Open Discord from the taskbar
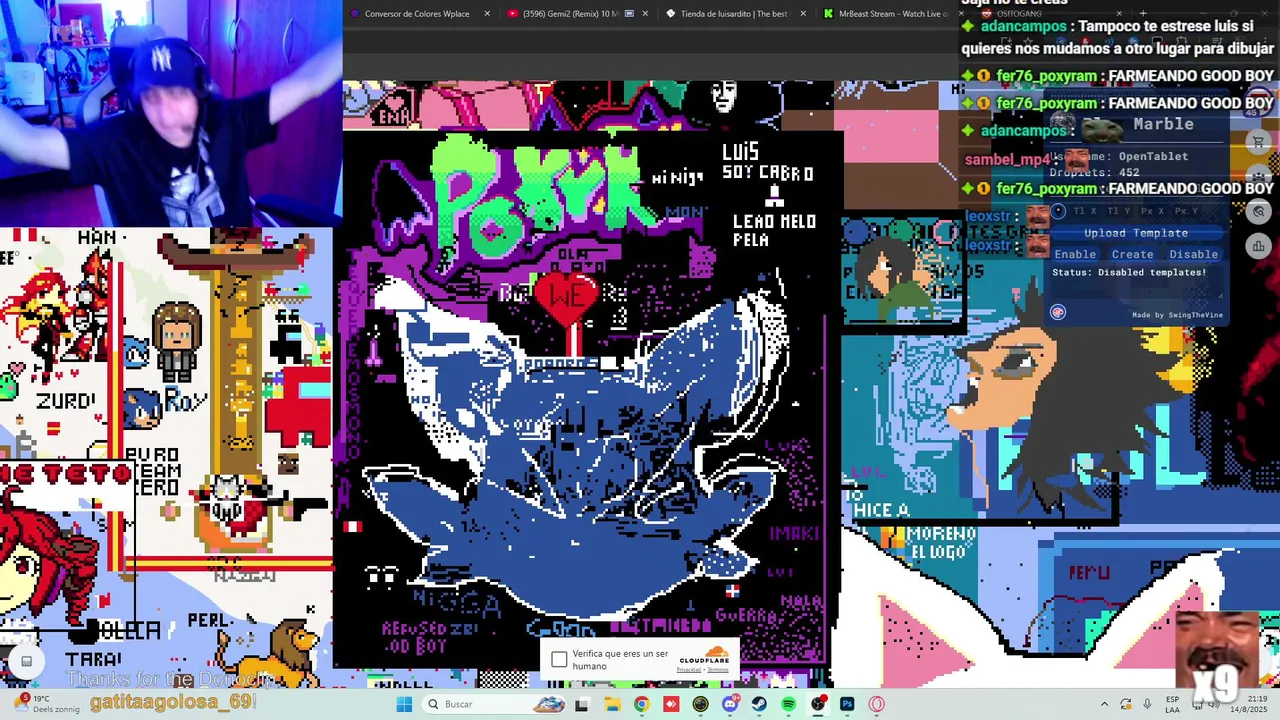The height and width of the screenshot is (720, 1280). pos(730,704)
